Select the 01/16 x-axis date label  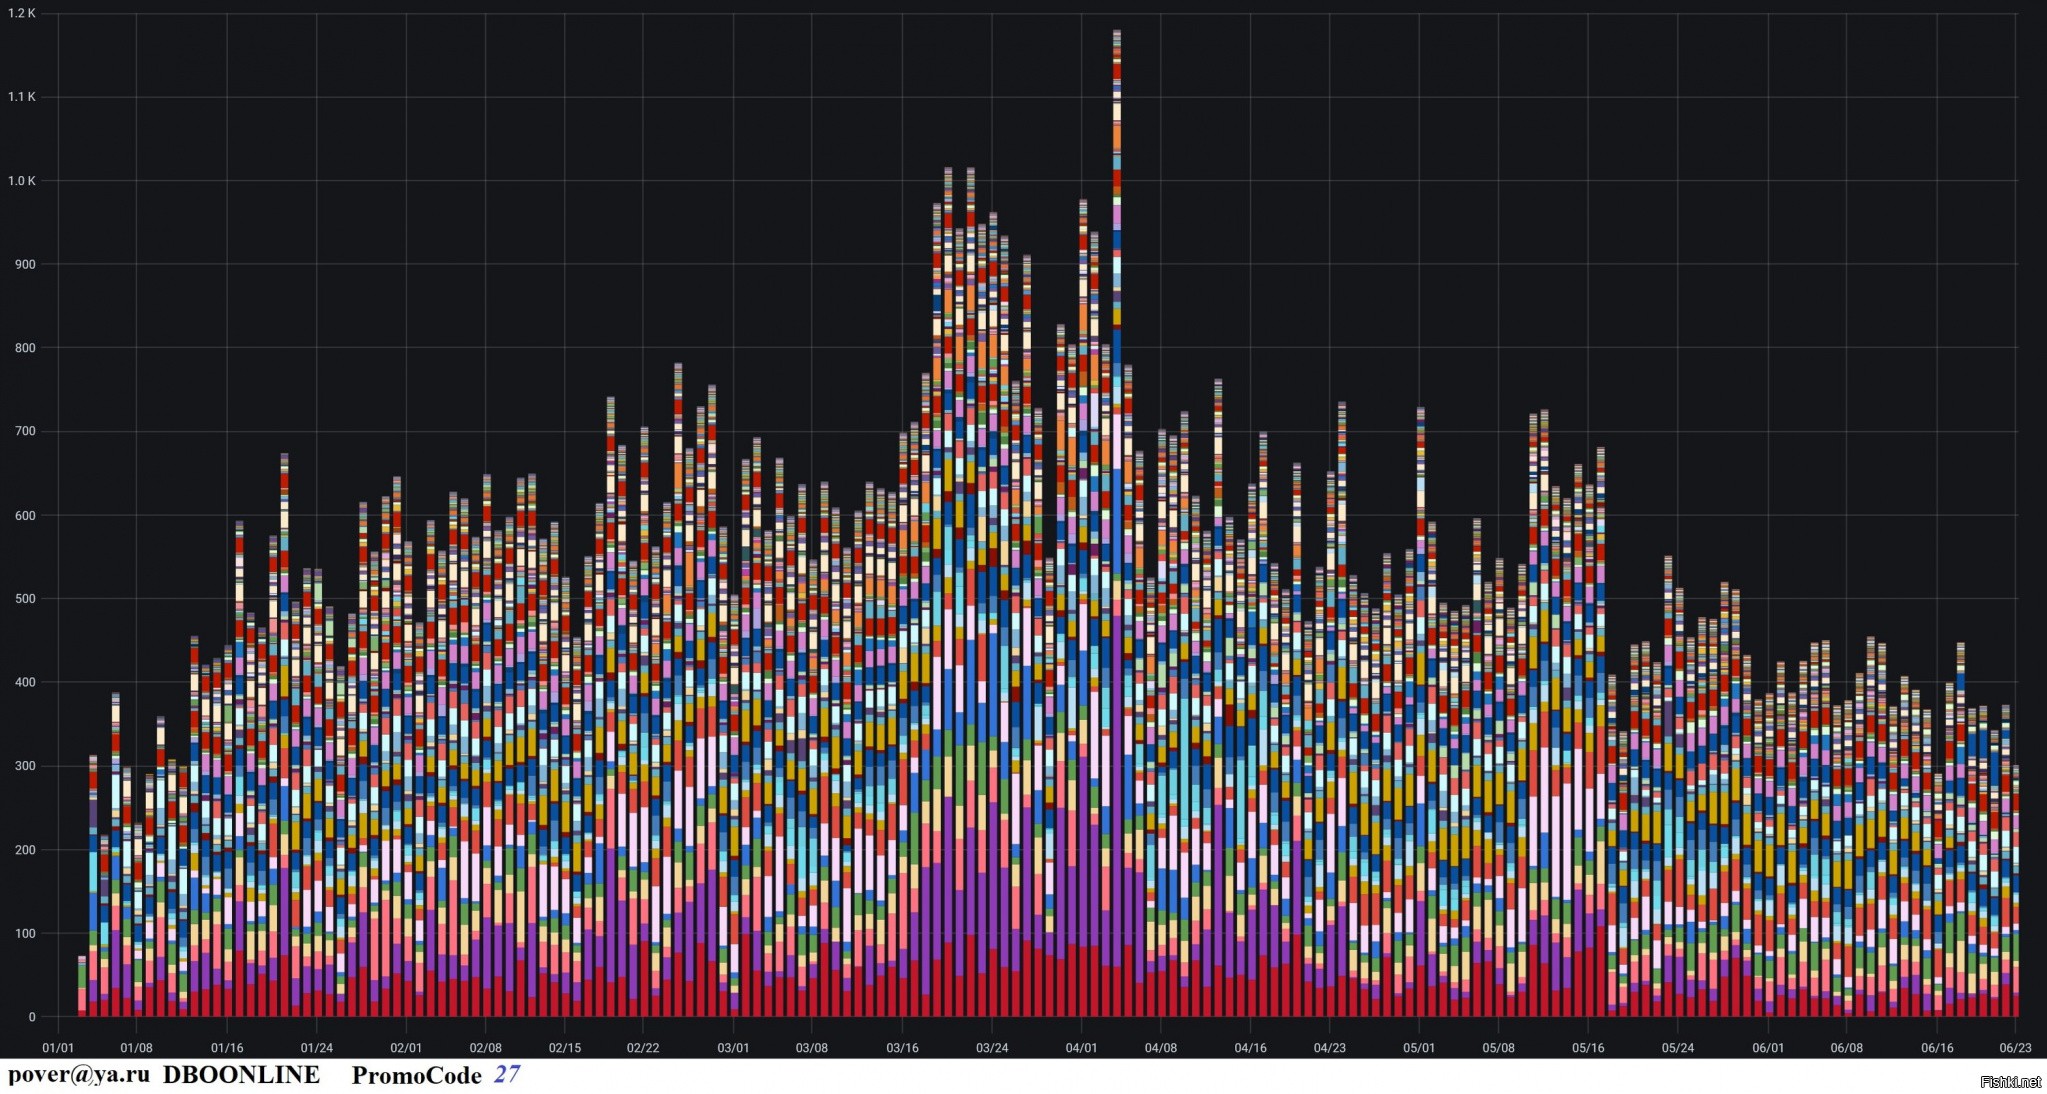(x=227, y=1048)
